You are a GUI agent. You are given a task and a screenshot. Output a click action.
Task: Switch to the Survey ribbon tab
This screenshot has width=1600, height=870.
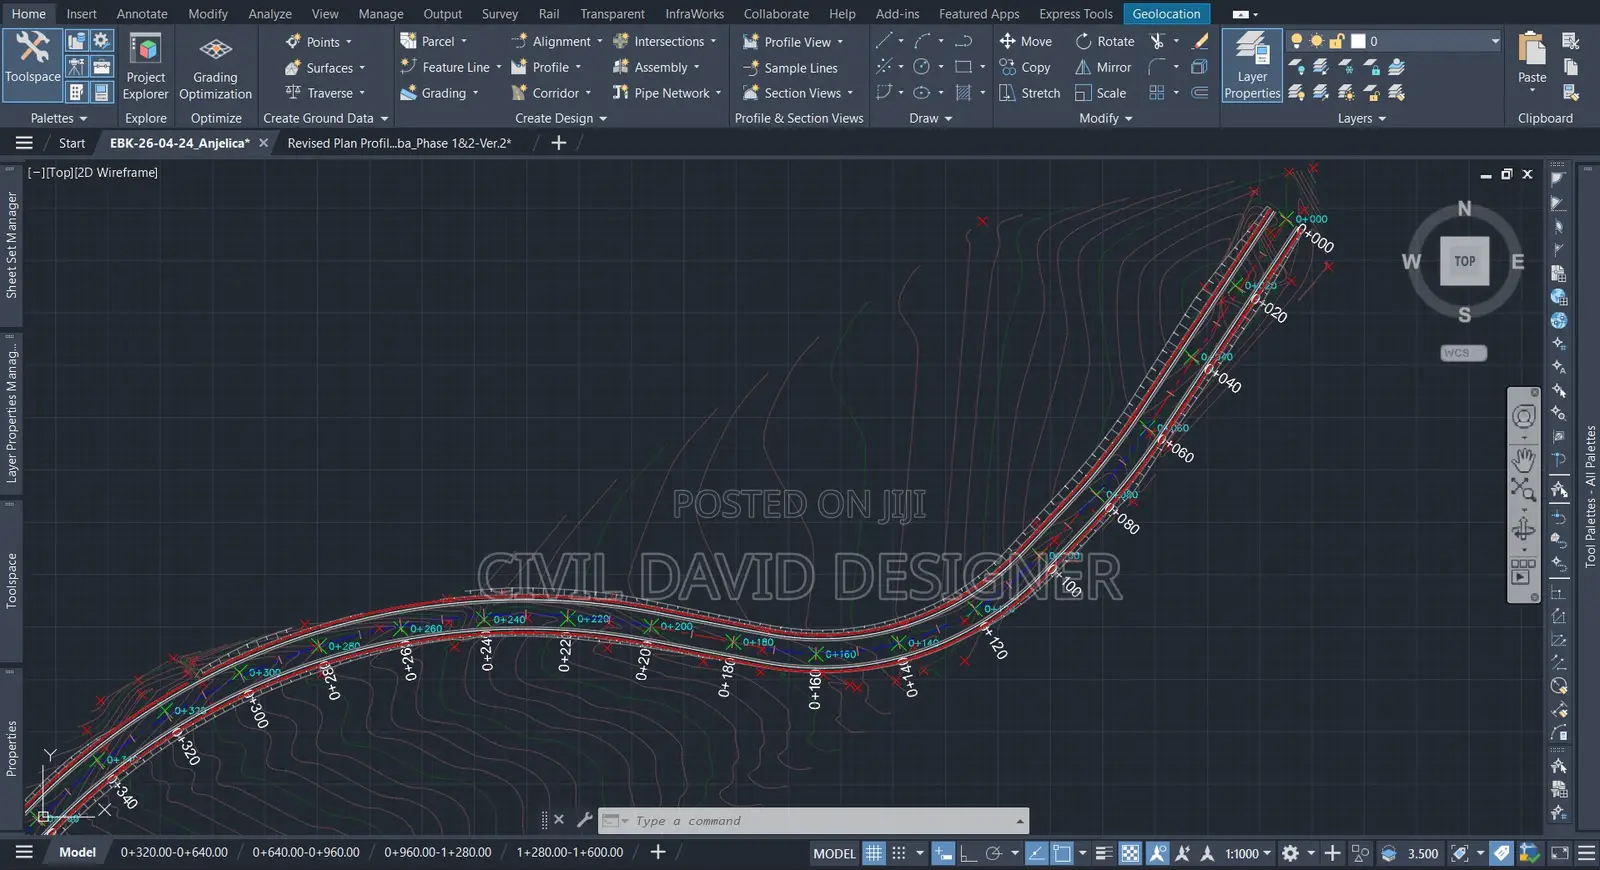(500, 14)
